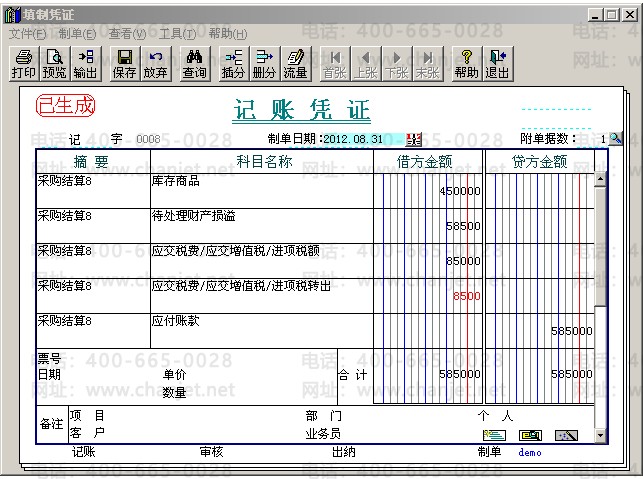Click debit amount 450000
The height and width of the screenshot is (479, 643).
(x=460, y=191)
